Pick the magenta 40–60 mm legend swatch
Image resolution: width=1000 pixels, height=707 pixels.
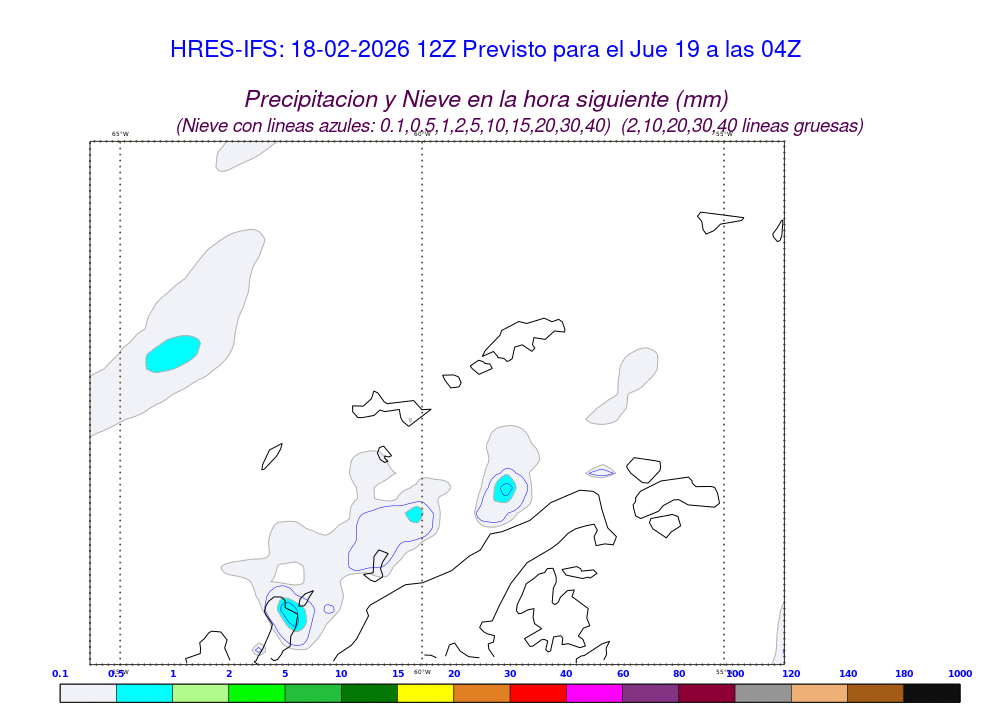coord(594,692)
